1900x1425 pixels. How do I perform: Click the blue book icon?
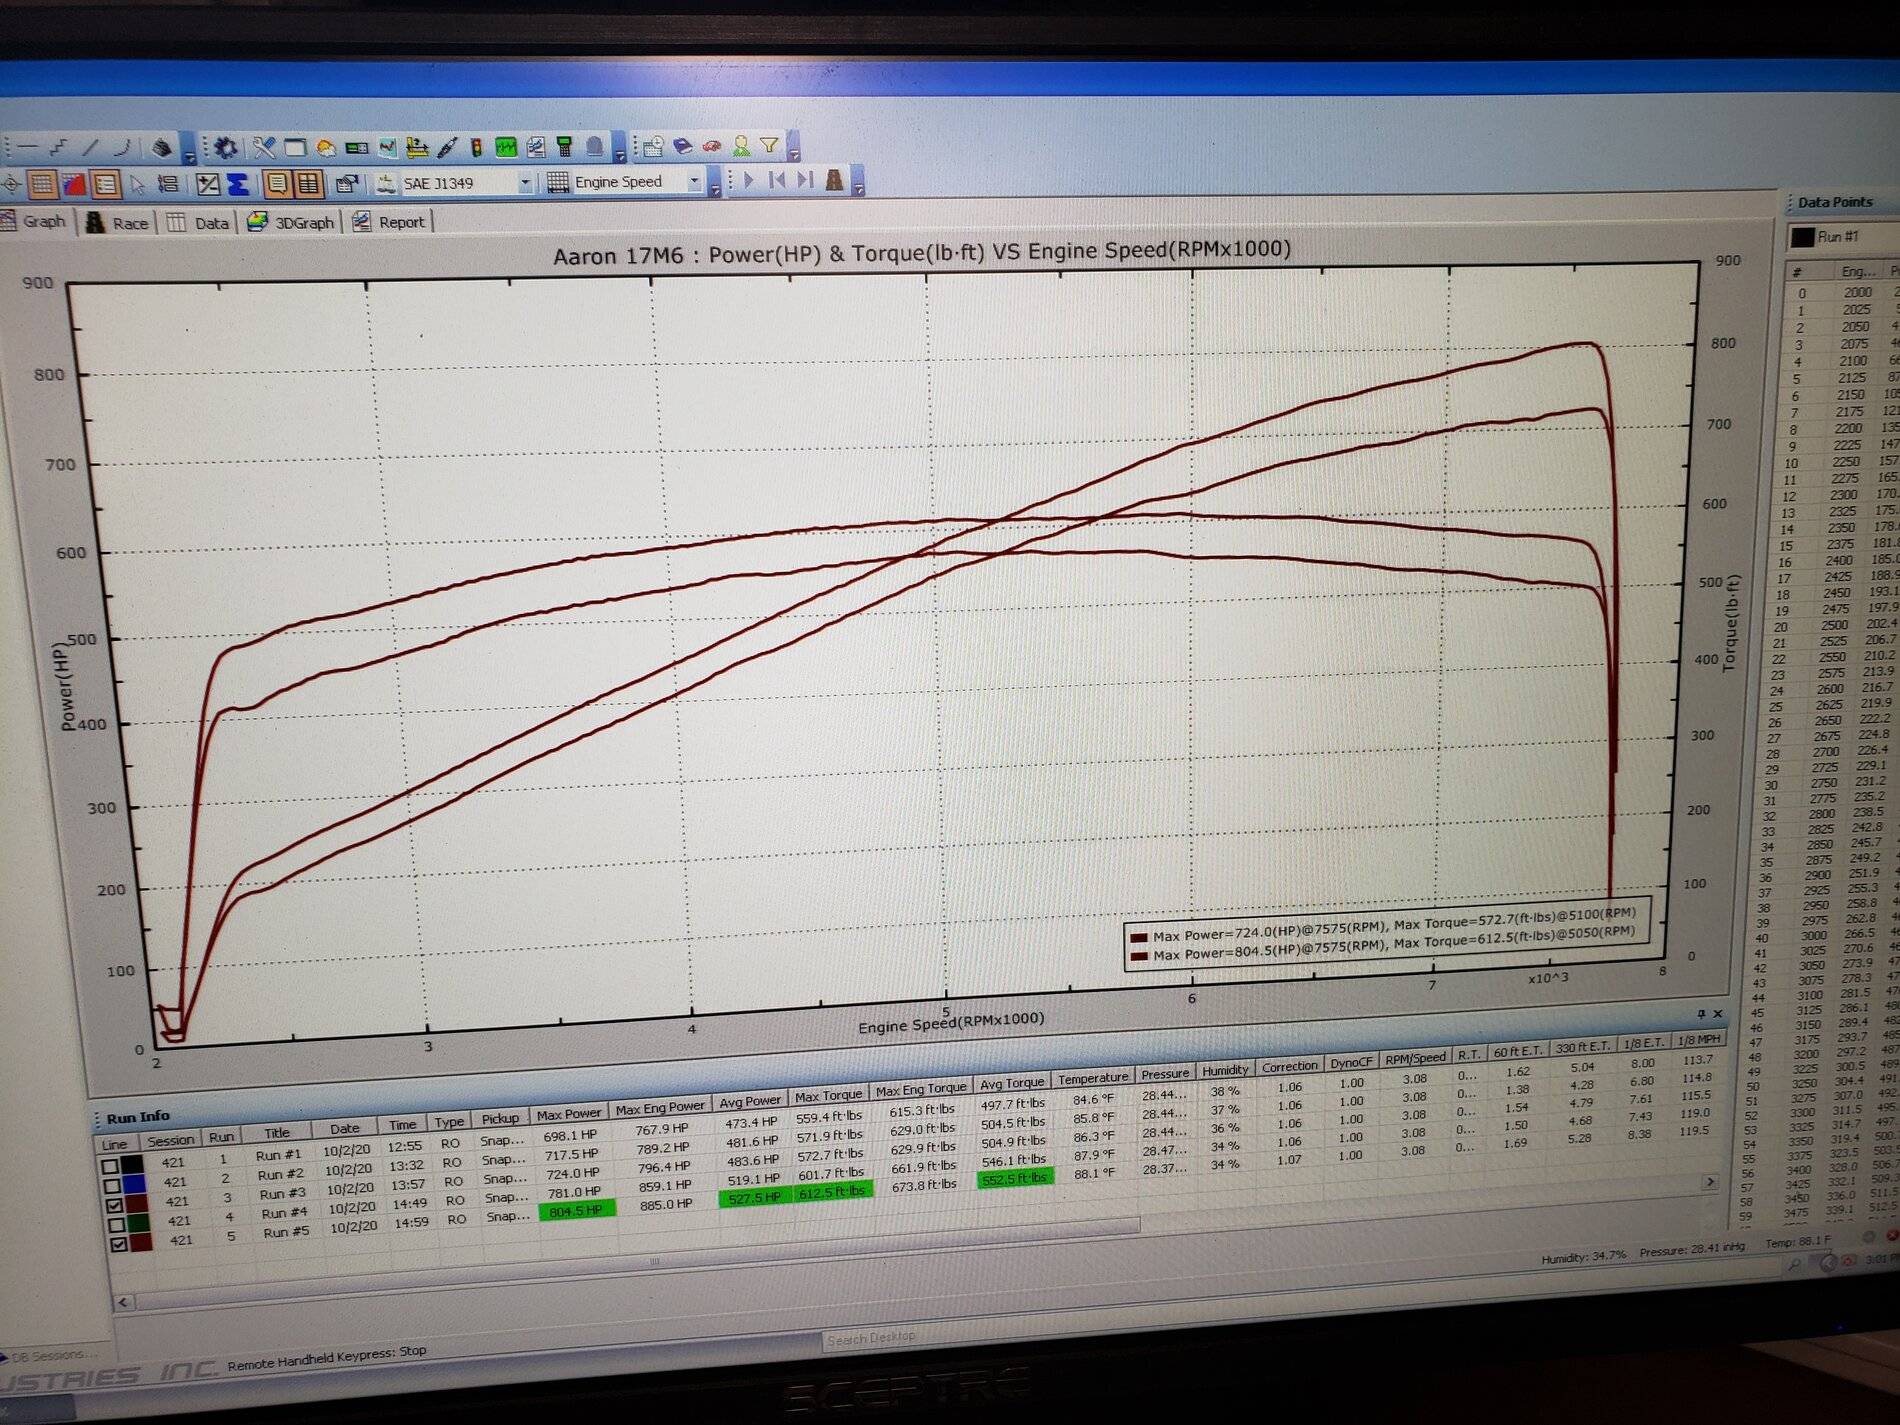(x=683, y=147)
